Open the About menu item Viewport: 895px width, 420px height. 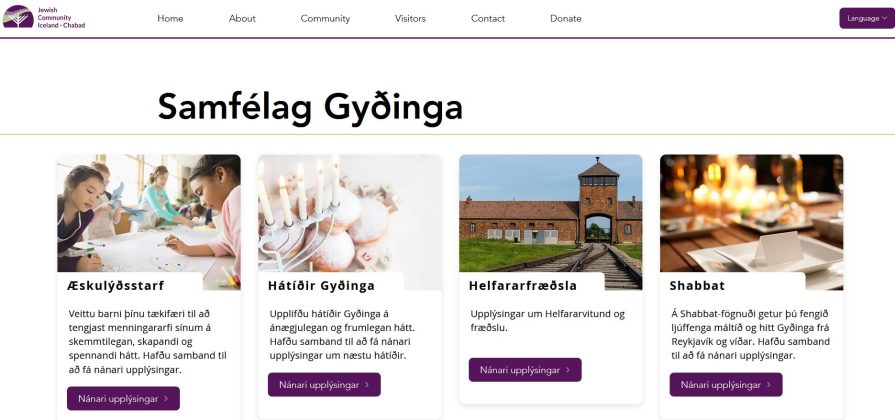[x=242, y=18]
